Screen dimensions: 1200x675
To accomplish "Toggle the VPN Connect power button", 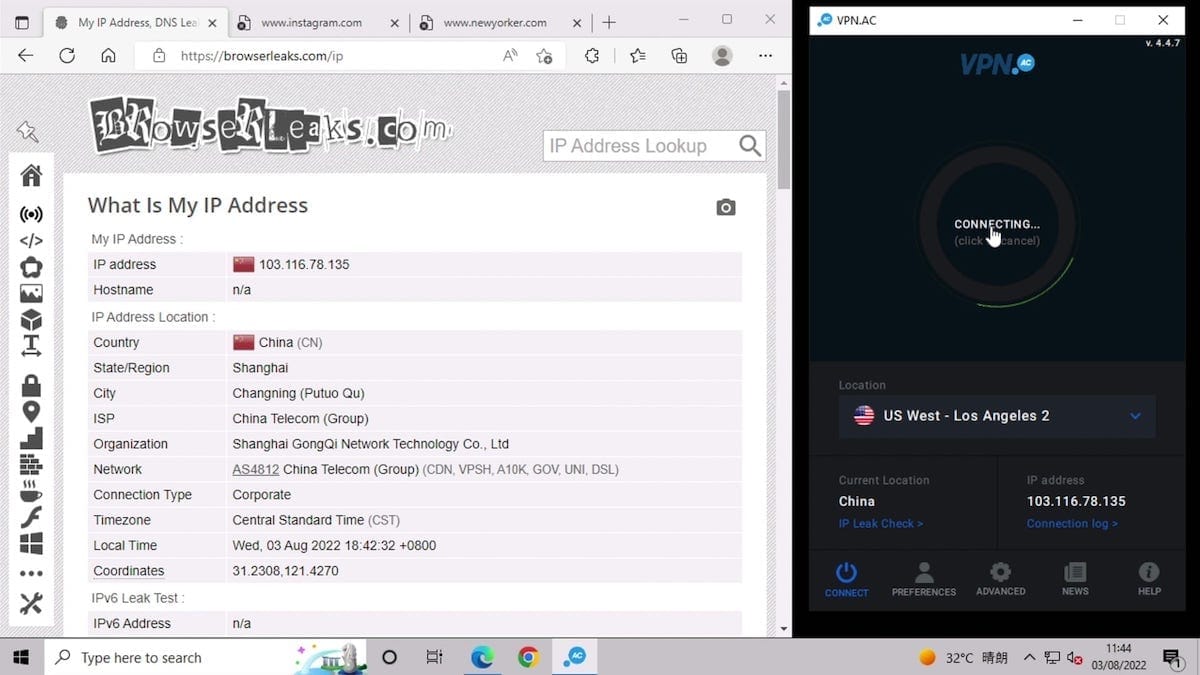I will (847, 579).
